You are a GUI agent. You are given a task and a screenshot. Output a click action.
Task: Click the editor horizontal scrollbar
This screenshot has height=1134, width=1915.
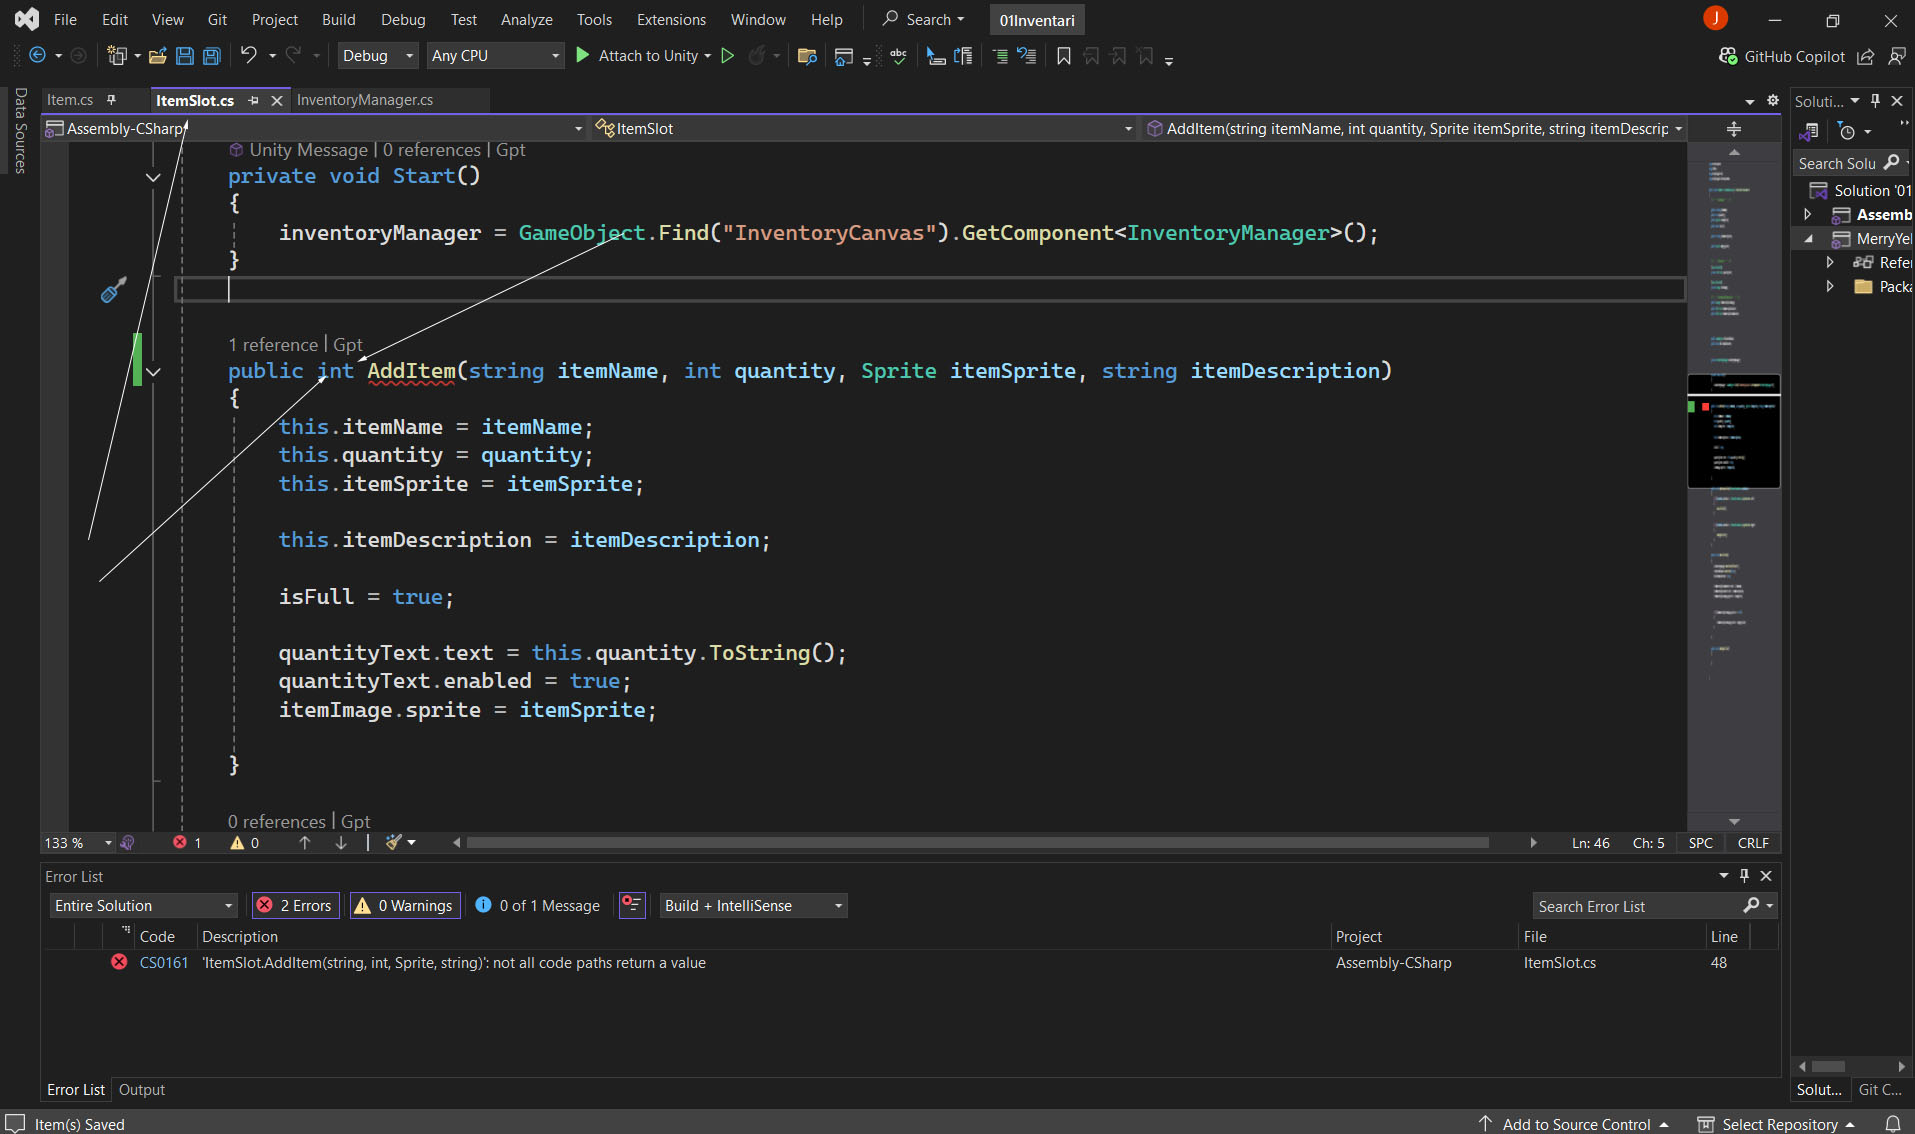pos(976,843)
